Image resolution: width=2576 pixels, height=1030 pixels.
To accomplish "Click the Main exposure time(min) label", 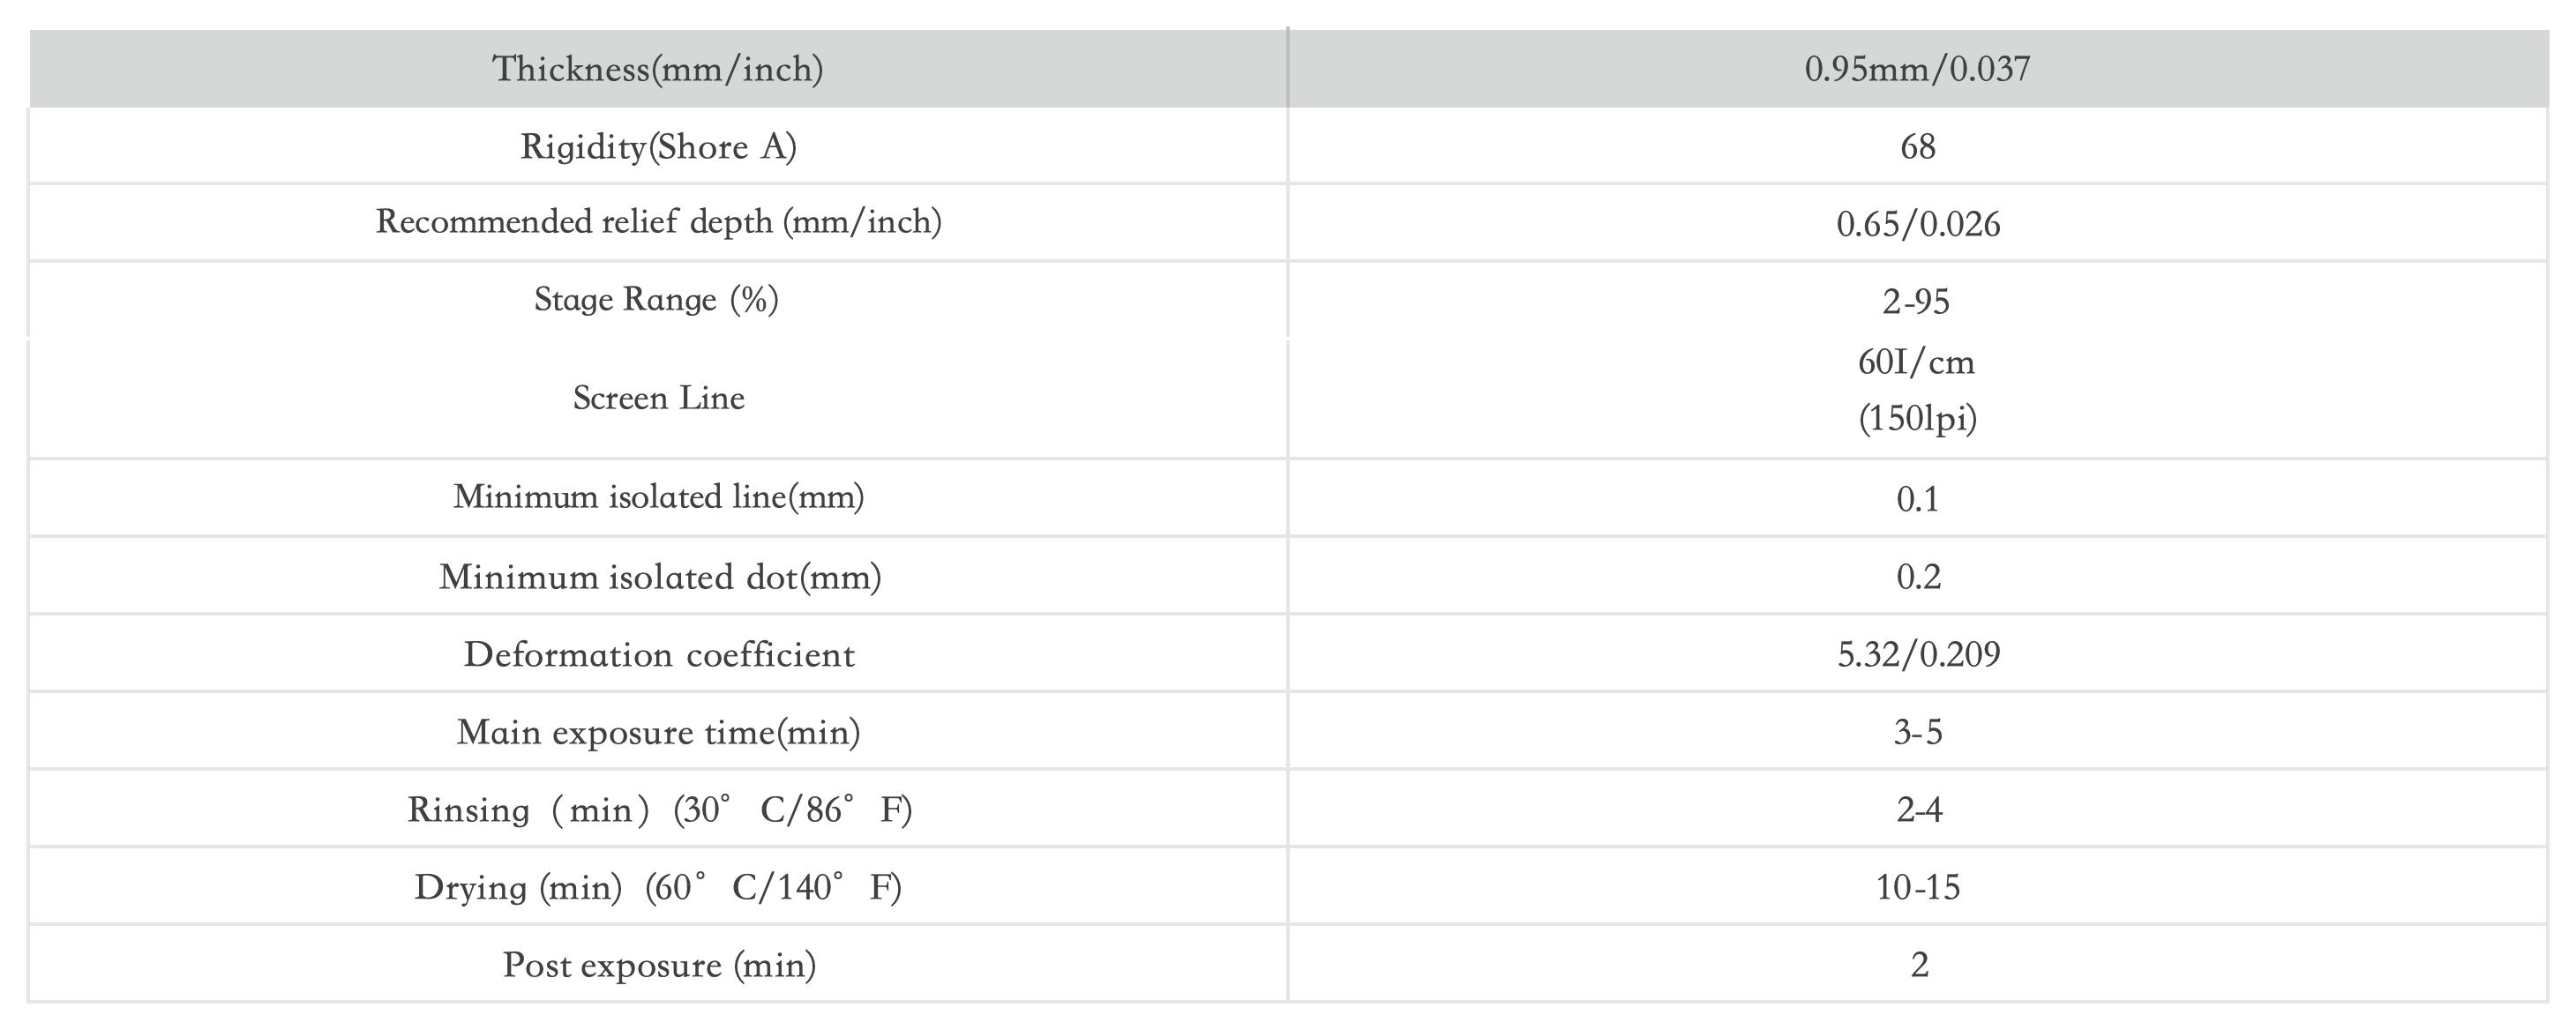I will coord(658,733).
